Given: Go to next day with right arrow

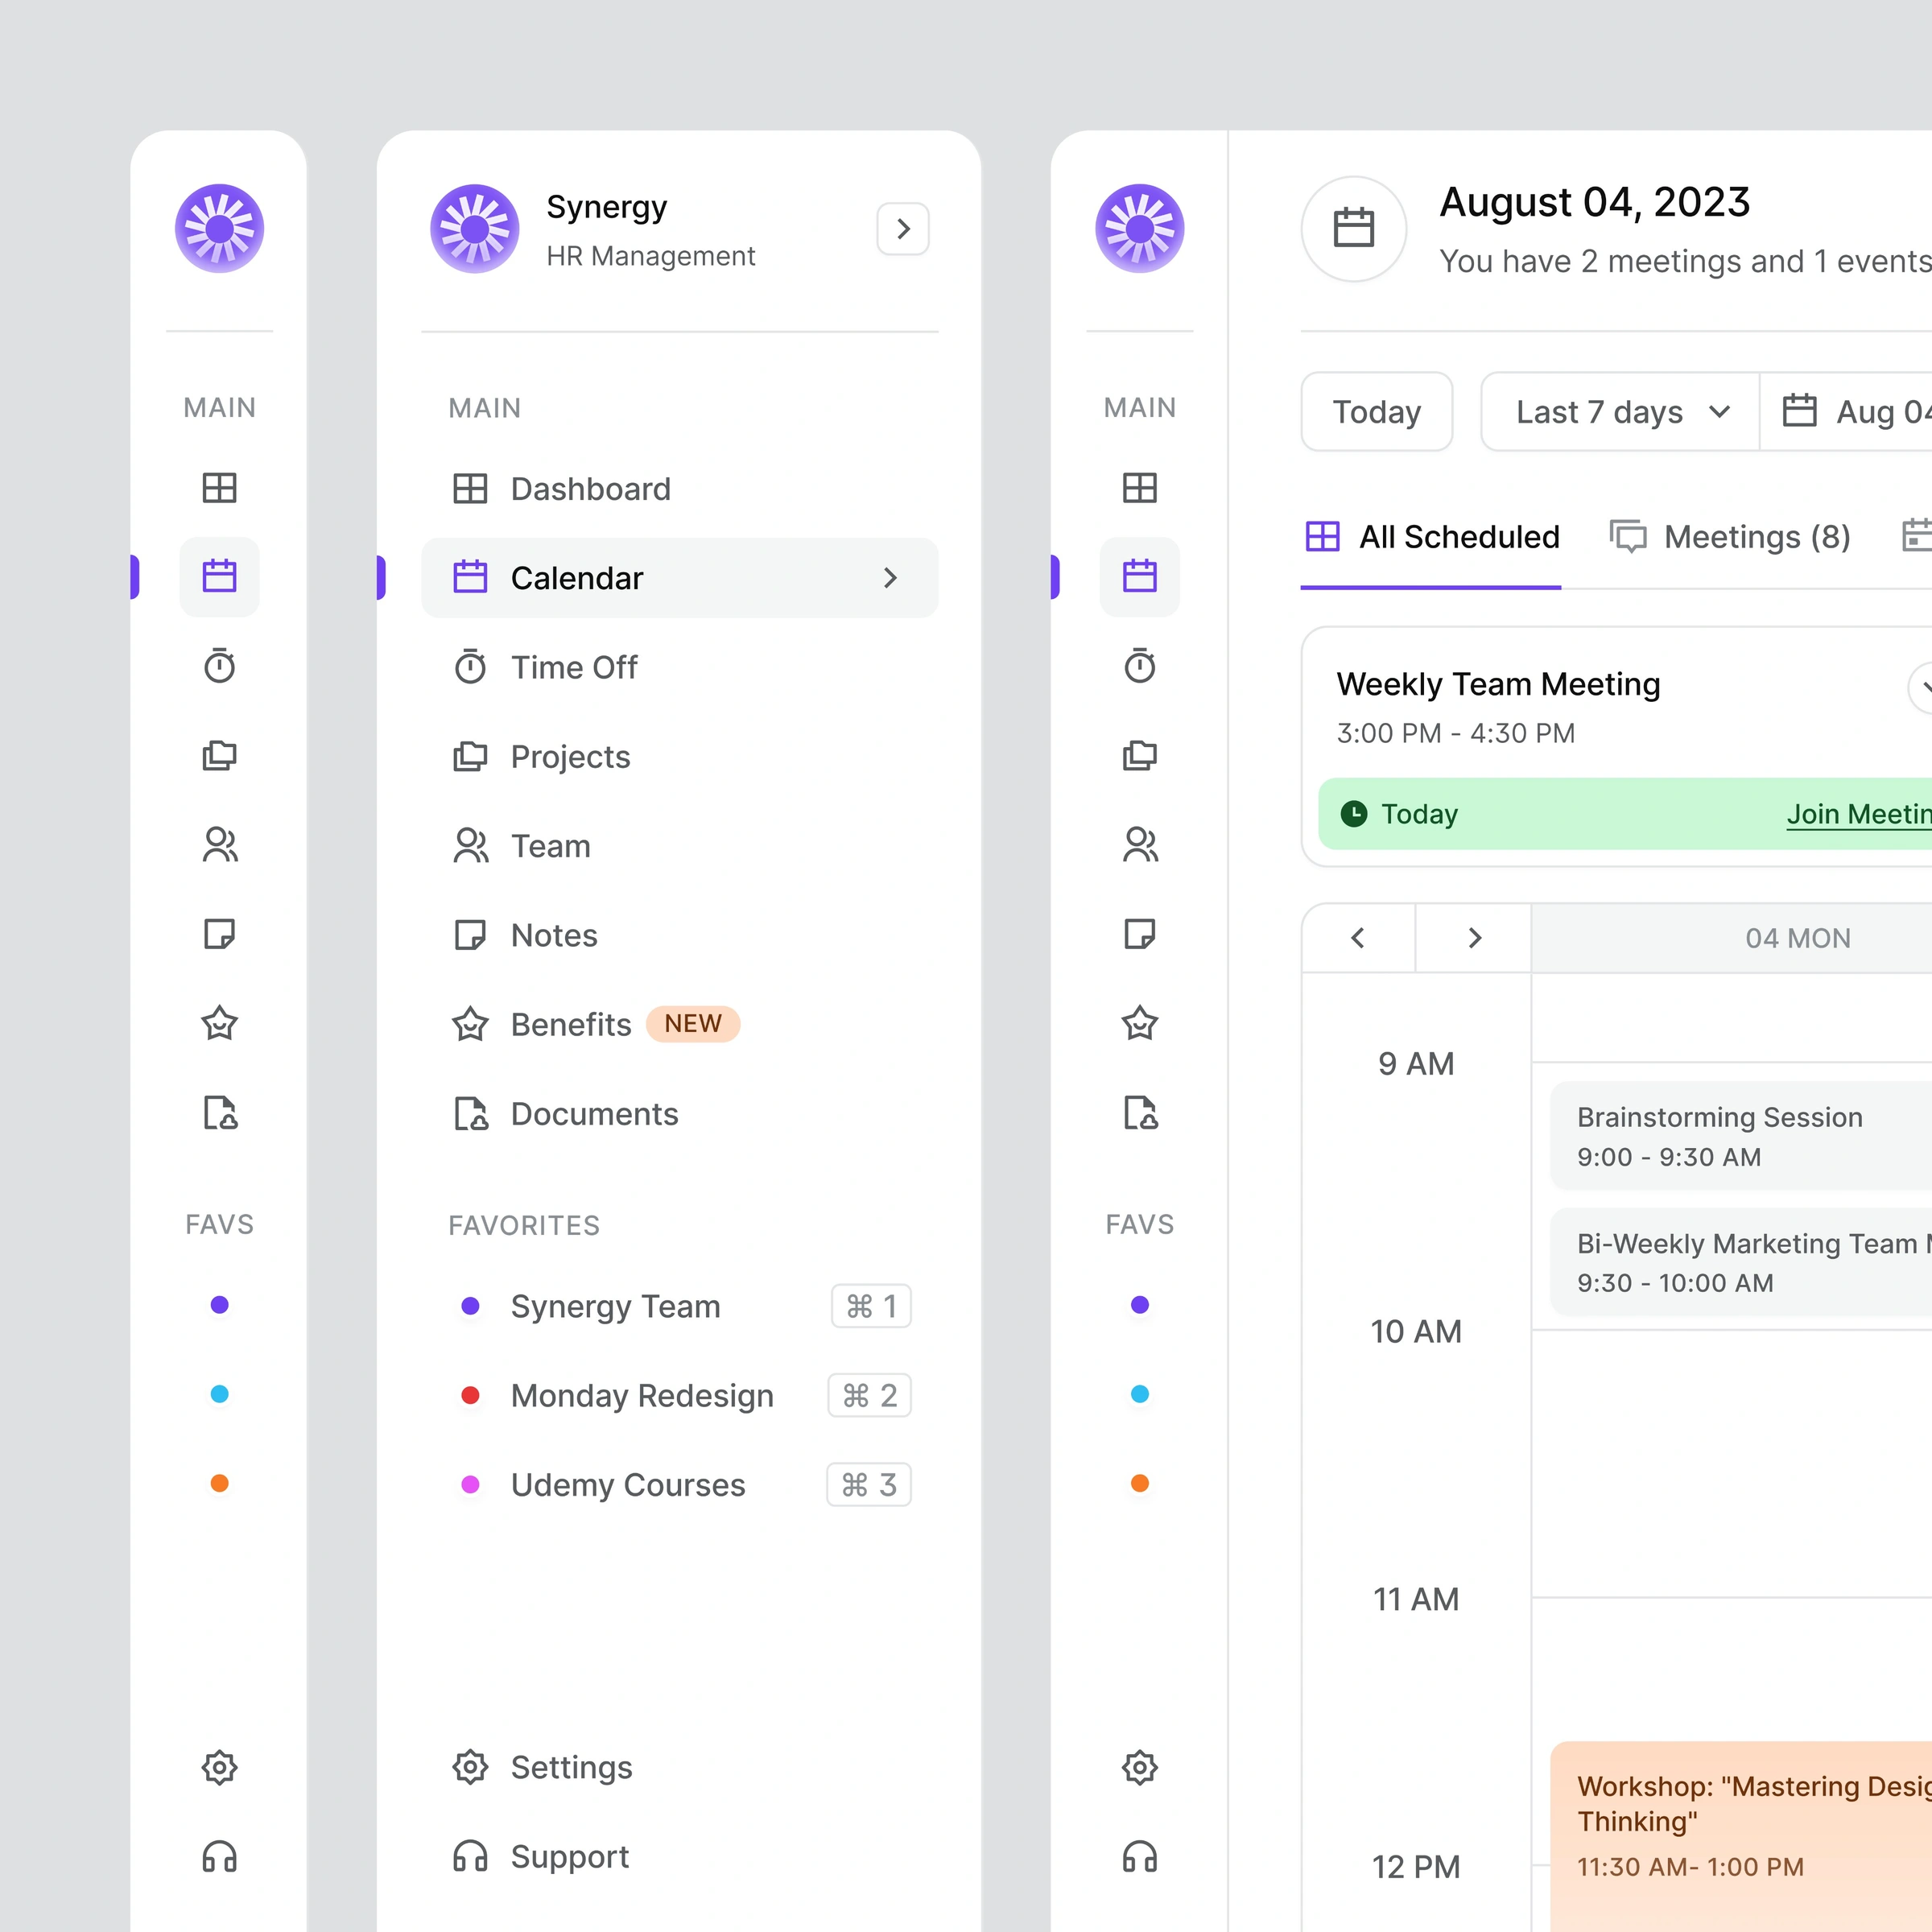Looking at the screenshot, I should [x=1474, y=937].
